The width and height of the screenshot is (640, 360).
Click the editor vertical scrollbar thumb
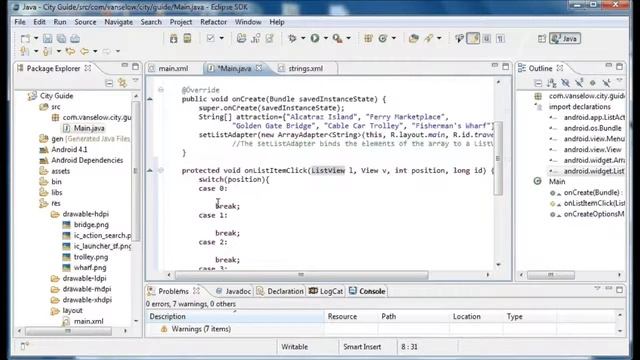498,158
